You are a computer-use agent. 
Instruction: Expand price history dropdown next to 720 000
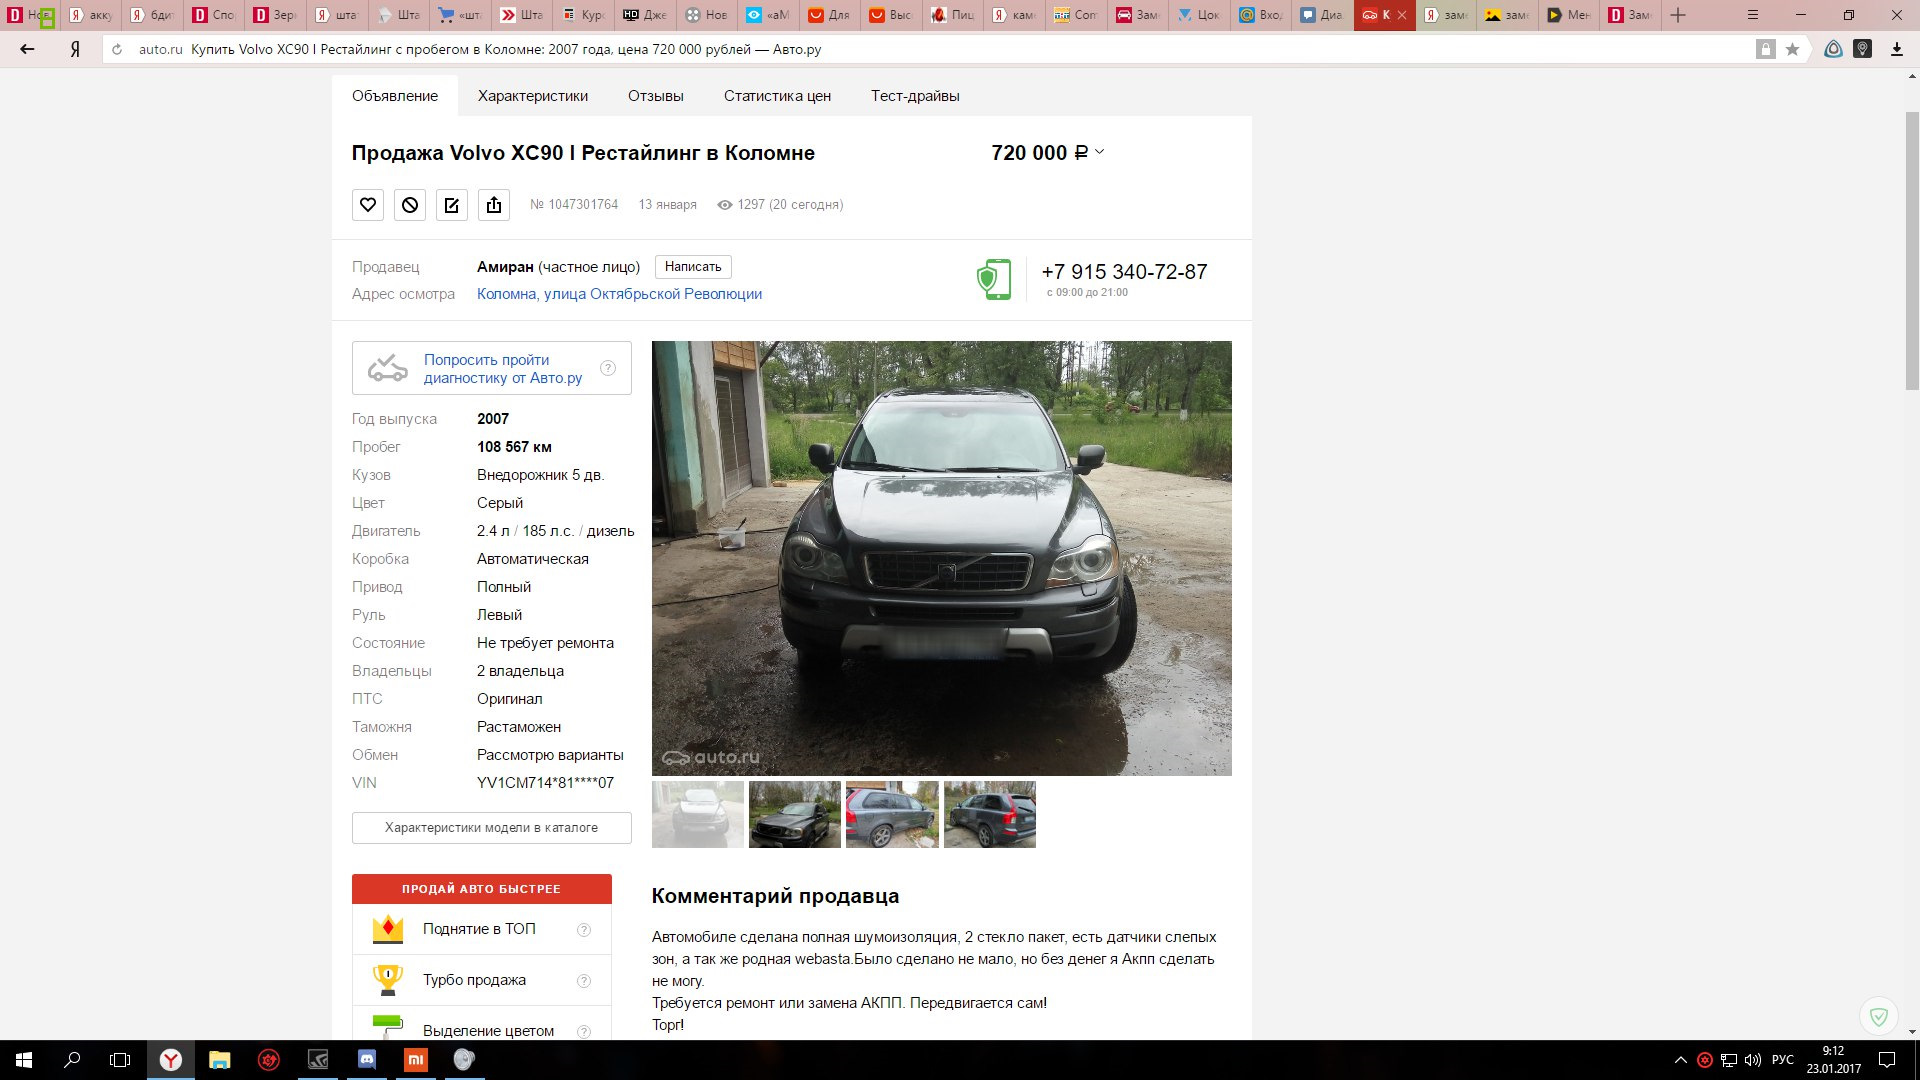click(x=1099, y=152)
